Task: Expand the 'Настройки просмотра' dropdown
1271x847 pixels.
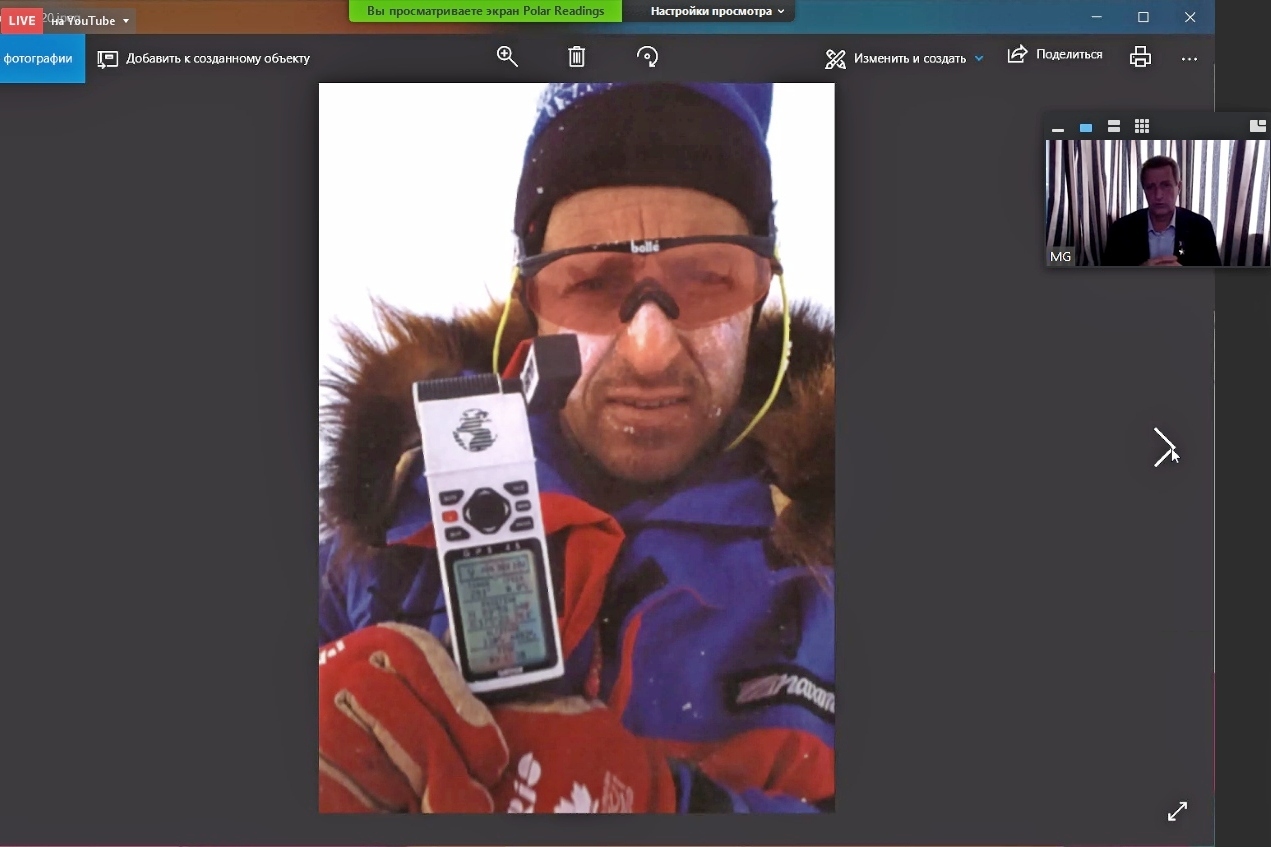Action: pos(716,11)
